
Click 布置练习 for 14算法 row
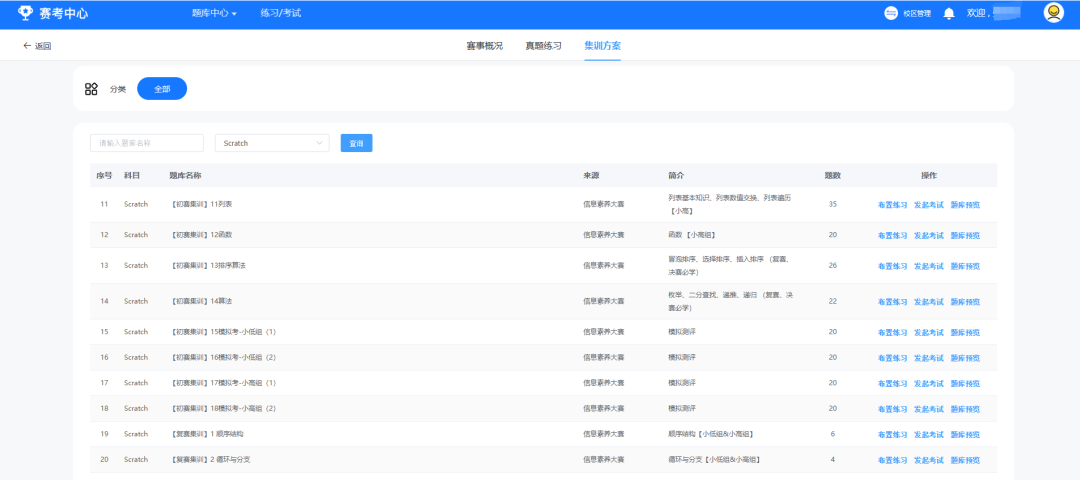pos(892,302)
